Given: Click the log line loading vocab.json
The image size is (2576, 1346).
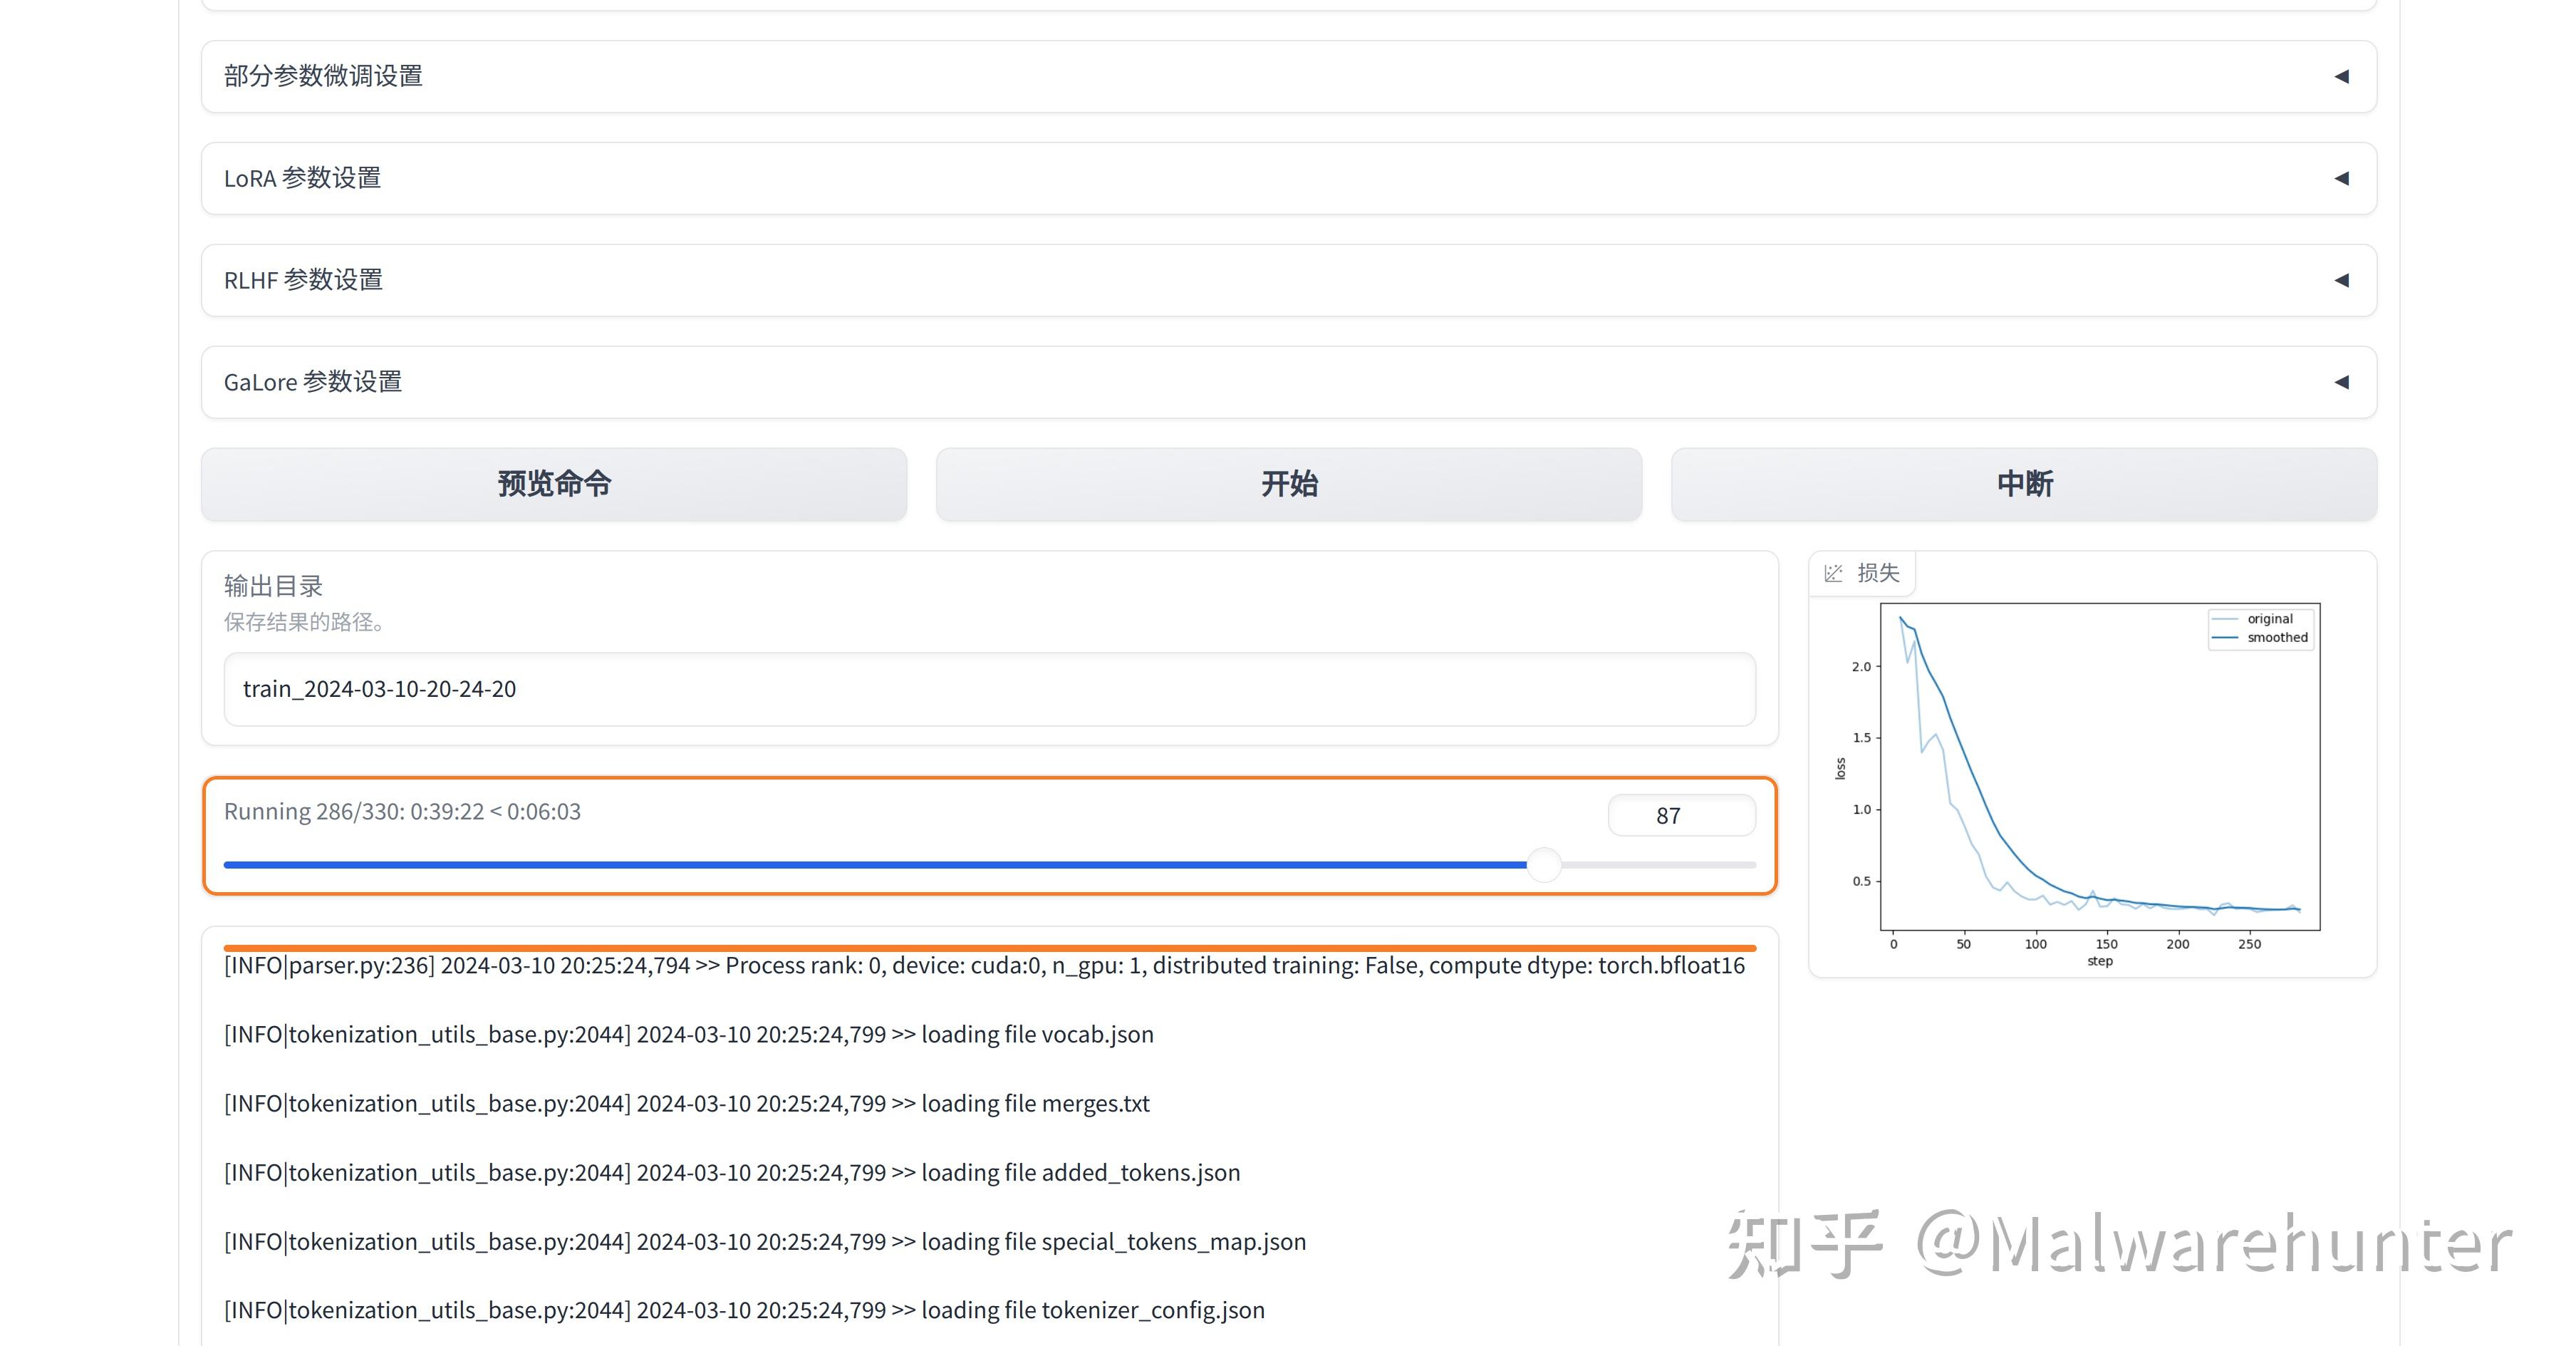Looking at the screenshot, I should click(689, 1034).
